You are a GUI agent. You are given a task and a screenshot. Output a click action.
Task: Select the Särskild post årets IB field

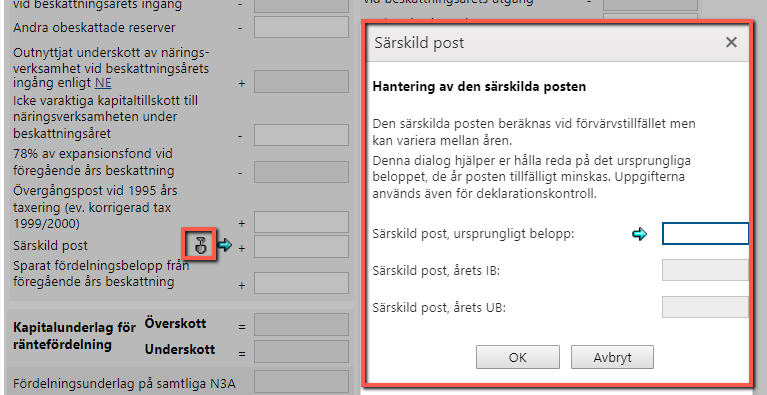[705, 270]
